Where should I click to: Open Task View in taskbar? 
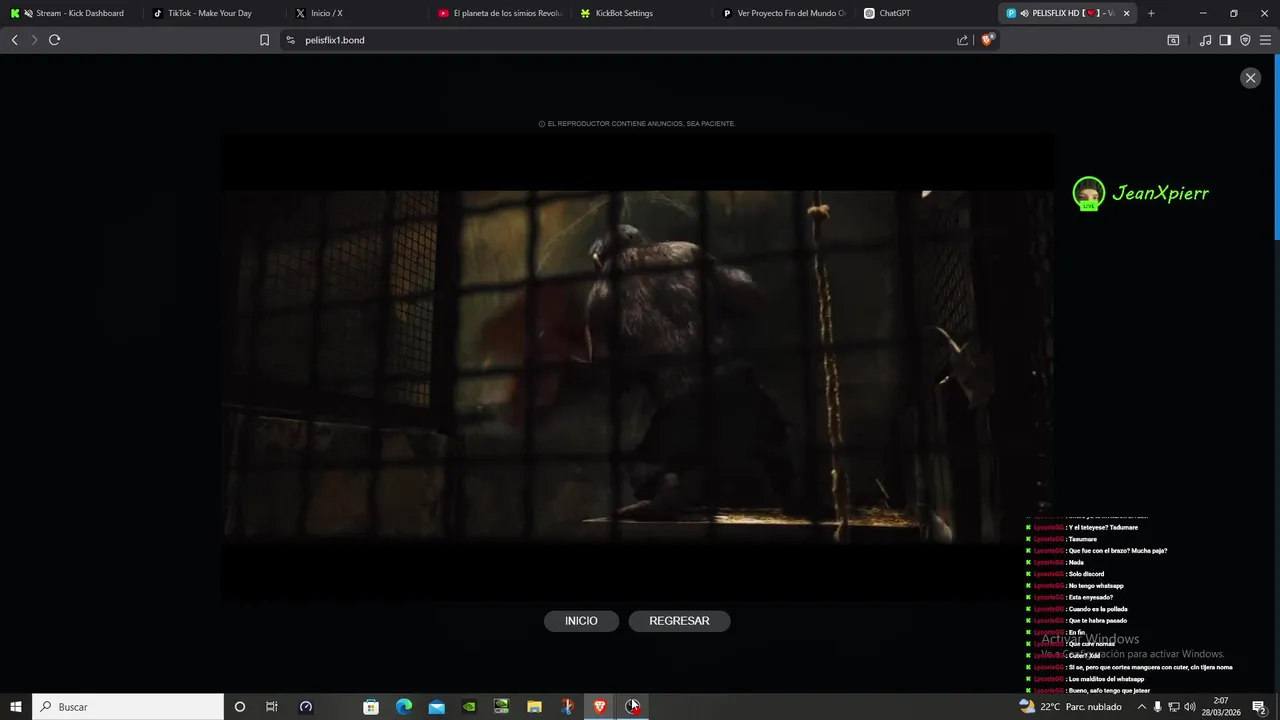pos(271,707)
